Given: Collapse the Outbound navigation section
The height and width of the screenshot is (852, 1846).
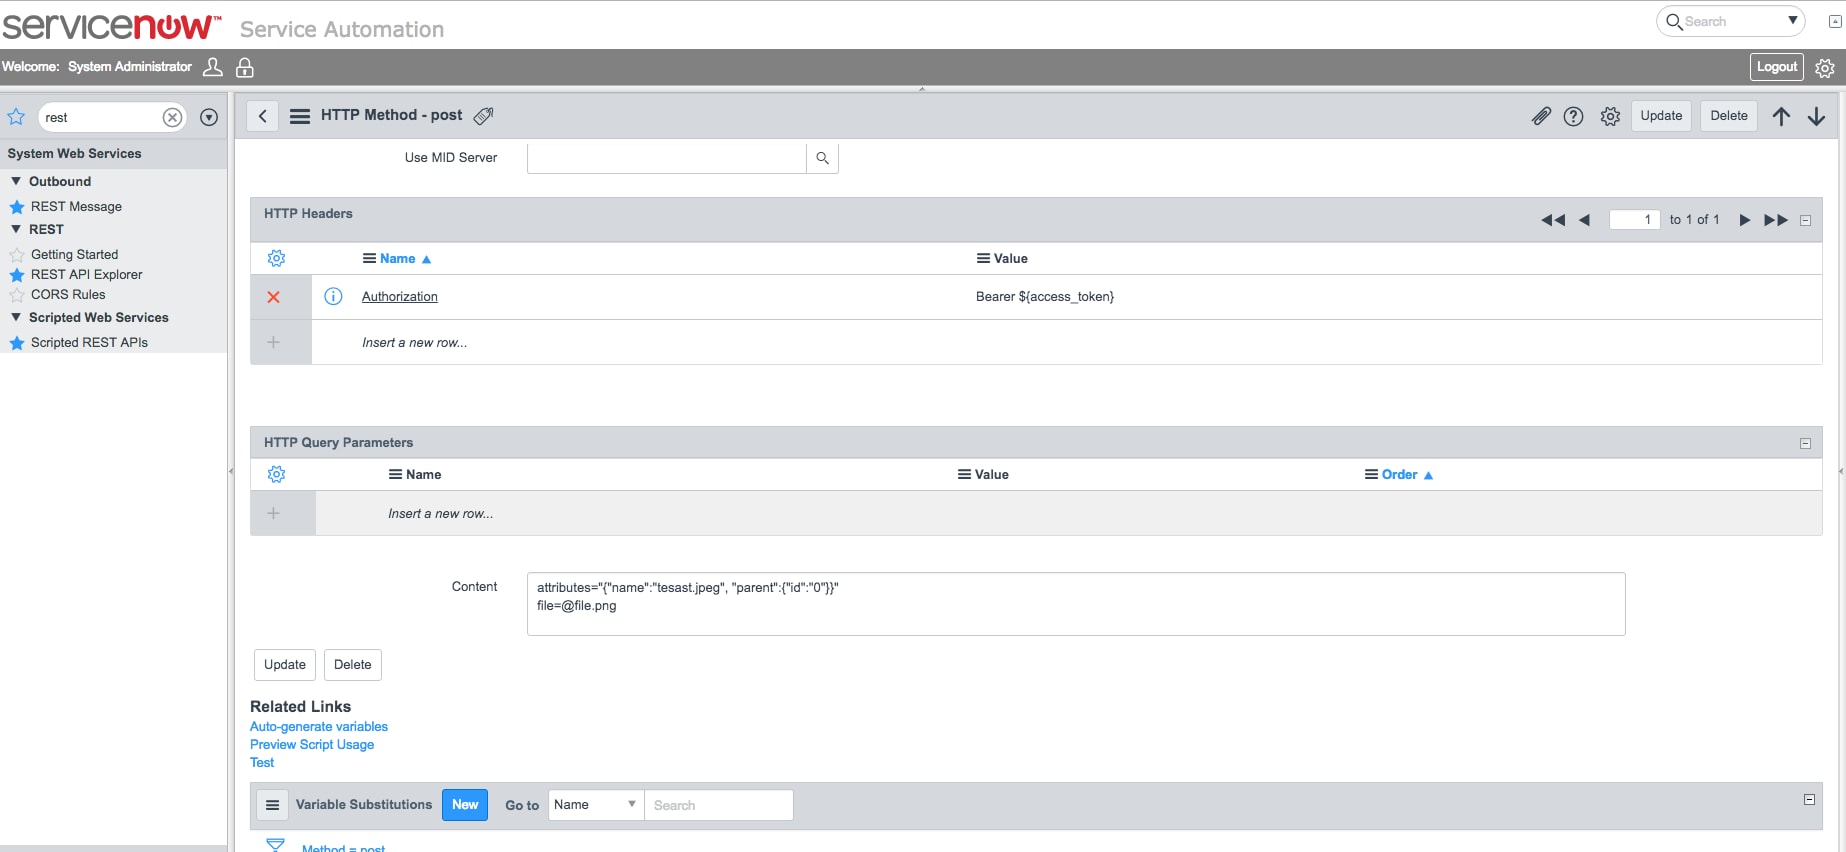Looking at the screenshot, I should pyautogui.click(x=16, y=181).
